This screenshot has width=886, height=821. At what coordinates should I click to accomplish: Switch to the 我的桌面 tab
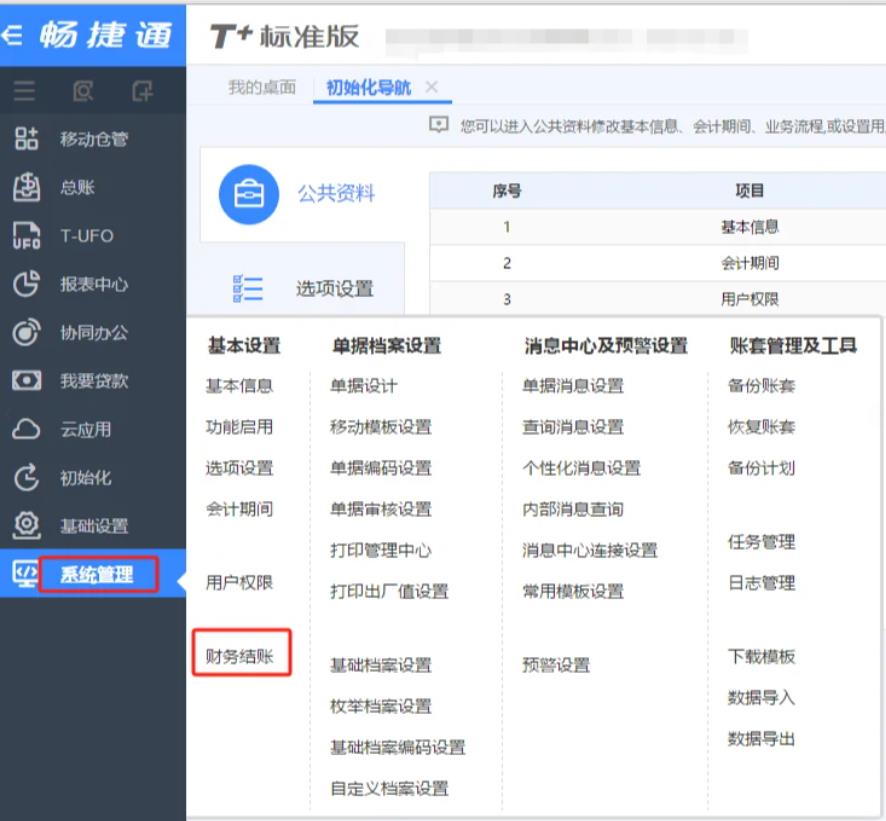261,88
